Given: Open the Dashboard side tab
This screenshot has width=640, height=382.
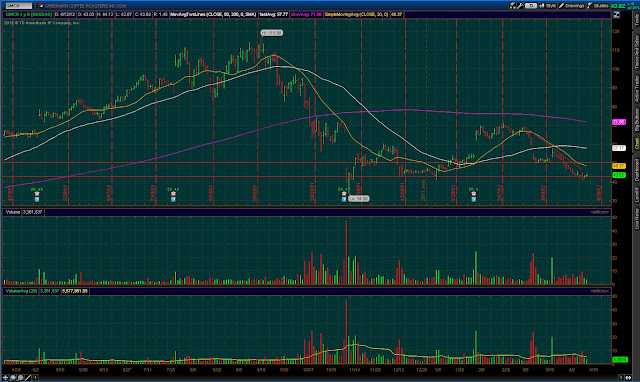Looking at the screenshot, I should 636,170.
